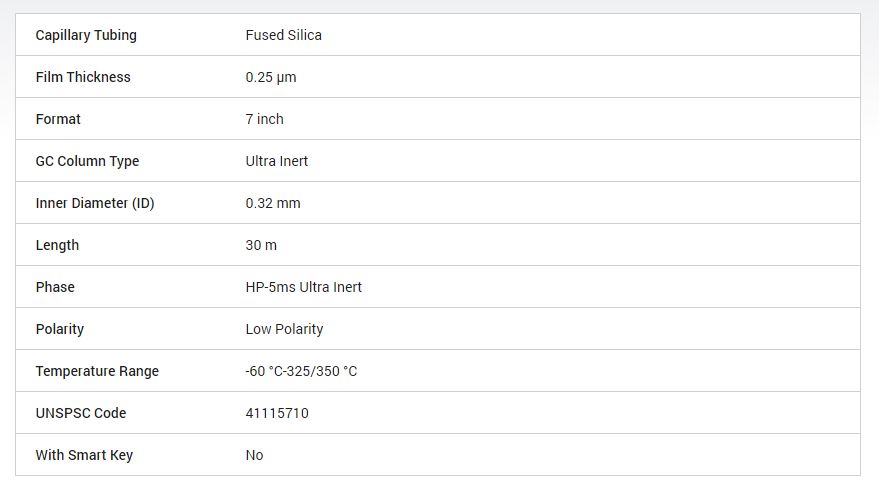Select the 30 m value

tap(261, 245)
